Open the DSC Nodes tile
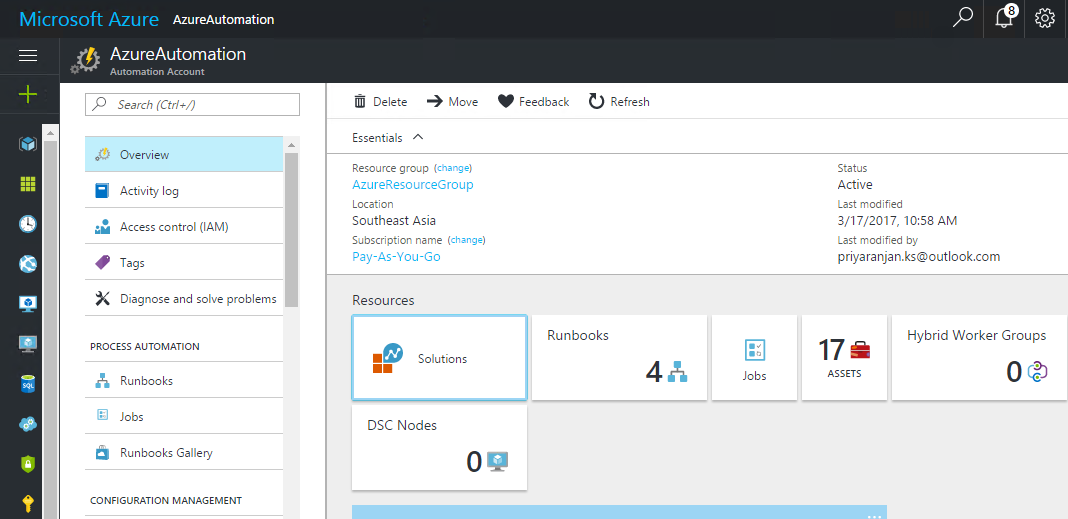 click(x=439, y=447)
